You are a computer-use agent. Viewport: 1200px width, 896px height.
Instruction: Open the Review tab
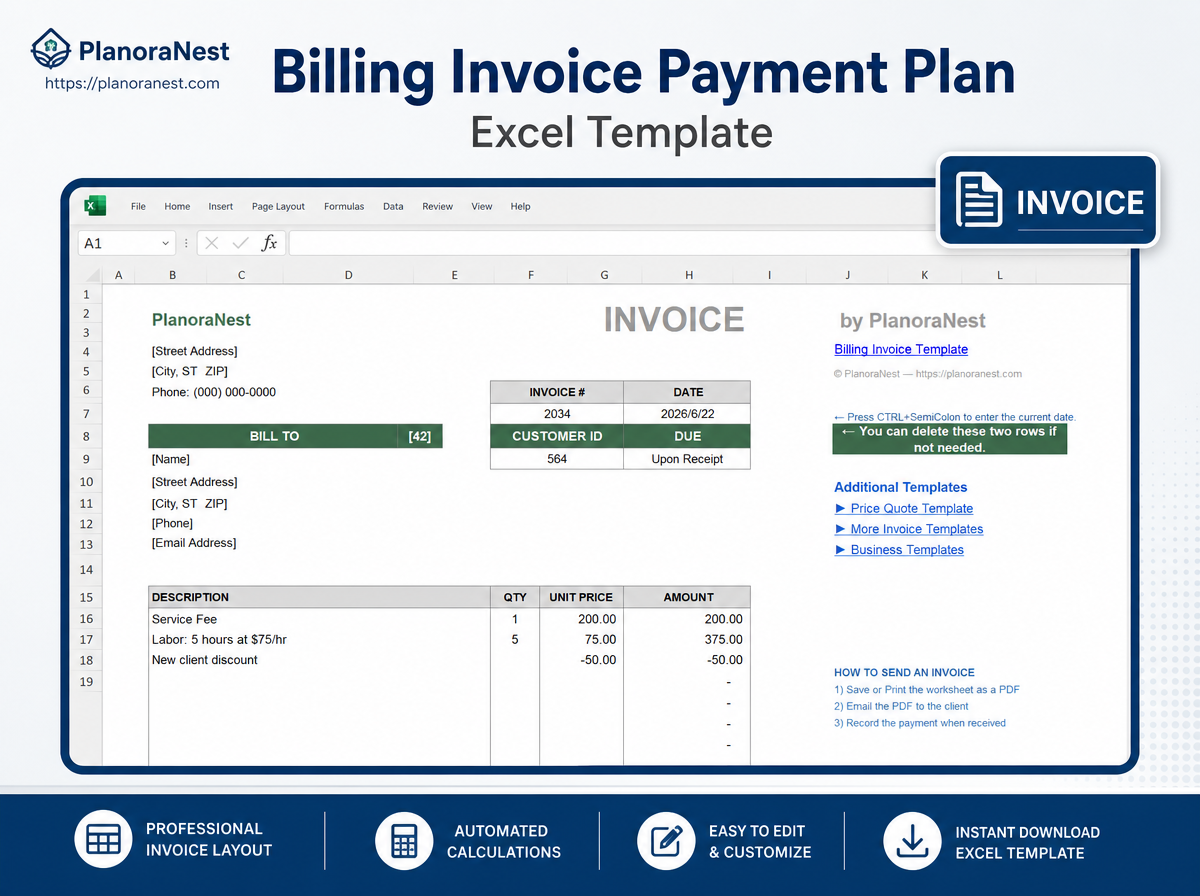(437, 206)
